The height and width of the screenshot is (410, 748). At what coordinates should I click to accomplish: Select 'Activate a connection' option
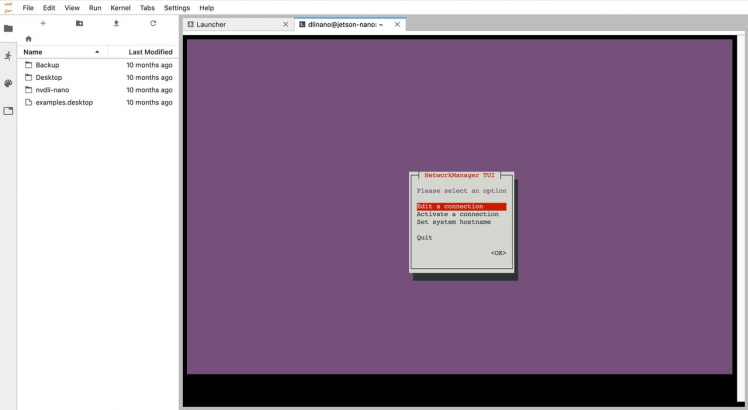point(457,214)
